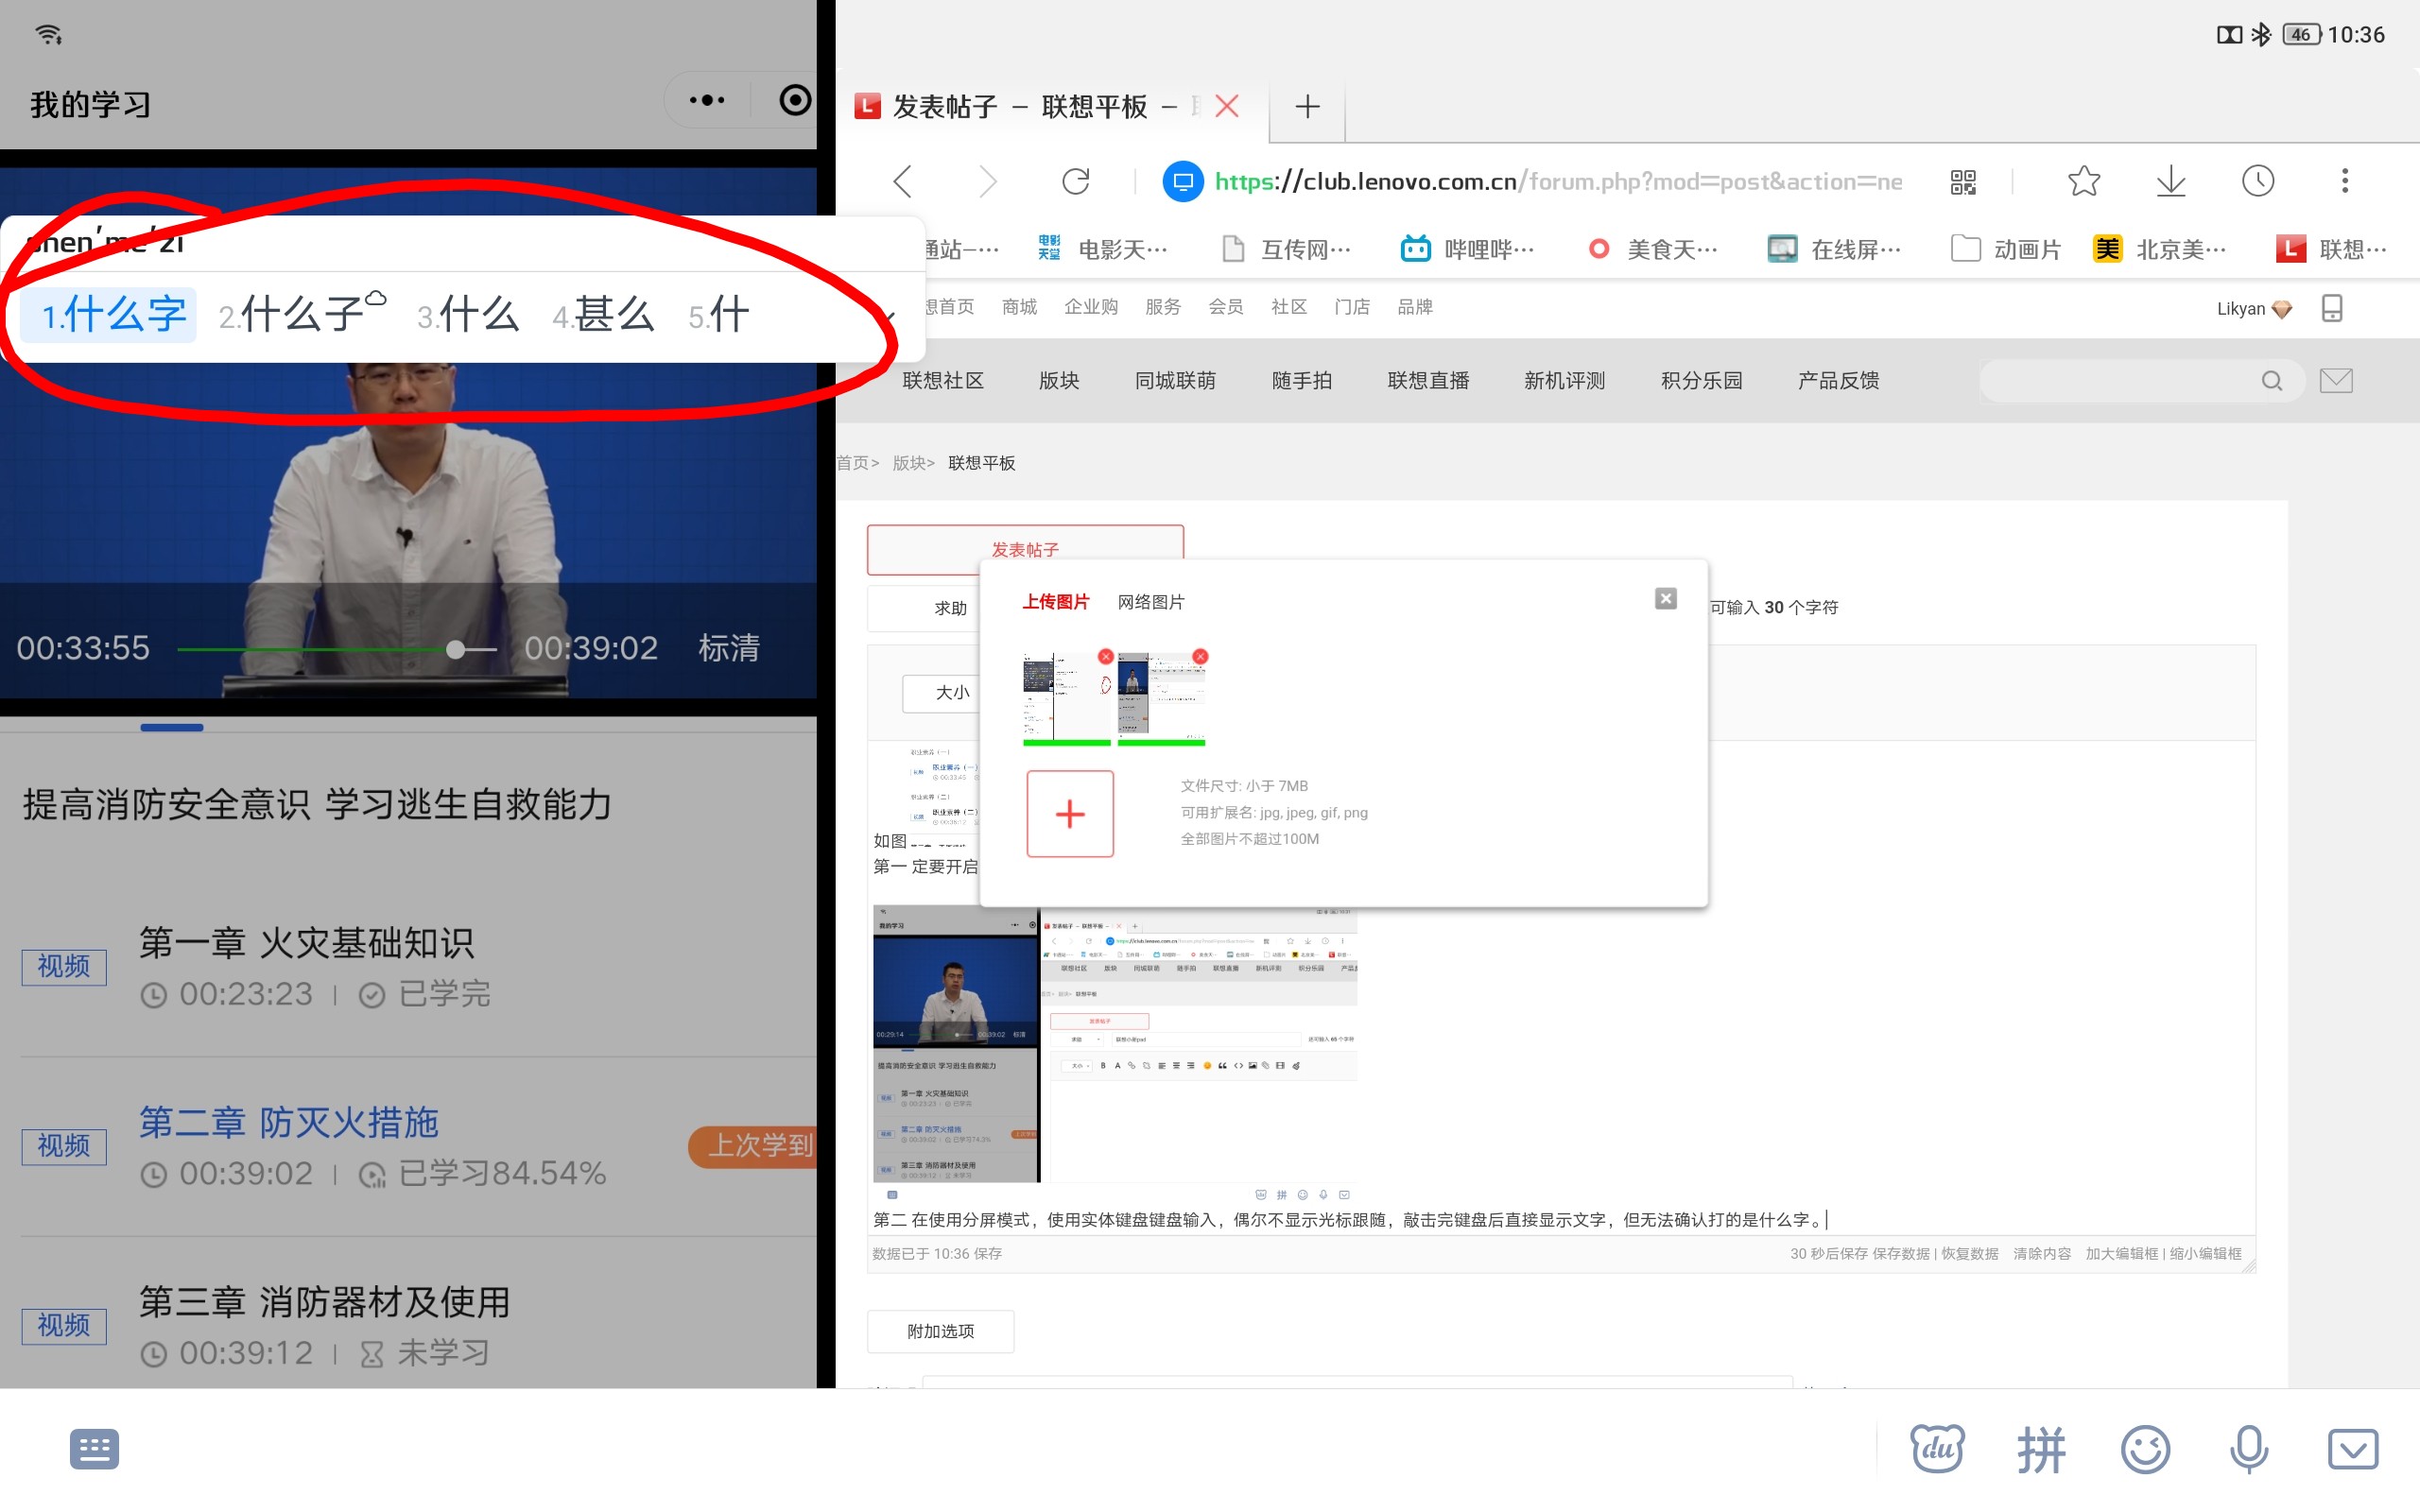Start voice input with microphone
The height and width of the screenshot is (1512, 2420).
click(2249, 1449)
